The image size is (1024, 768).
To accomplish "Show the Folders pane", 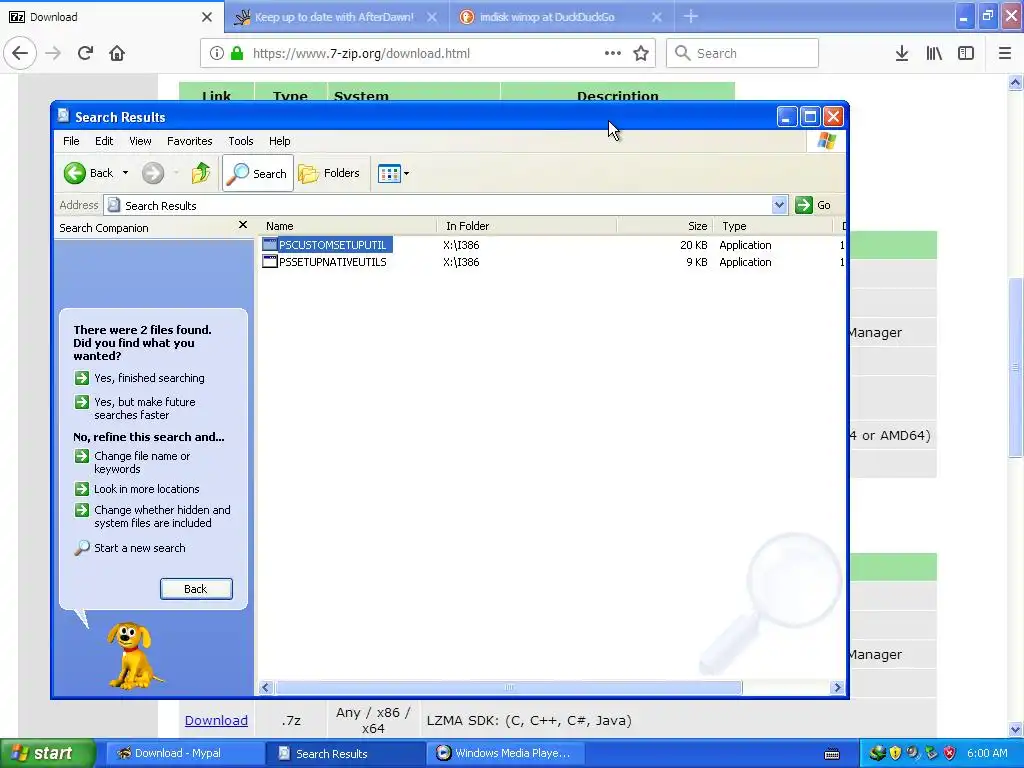I will (x=329, y=173).
